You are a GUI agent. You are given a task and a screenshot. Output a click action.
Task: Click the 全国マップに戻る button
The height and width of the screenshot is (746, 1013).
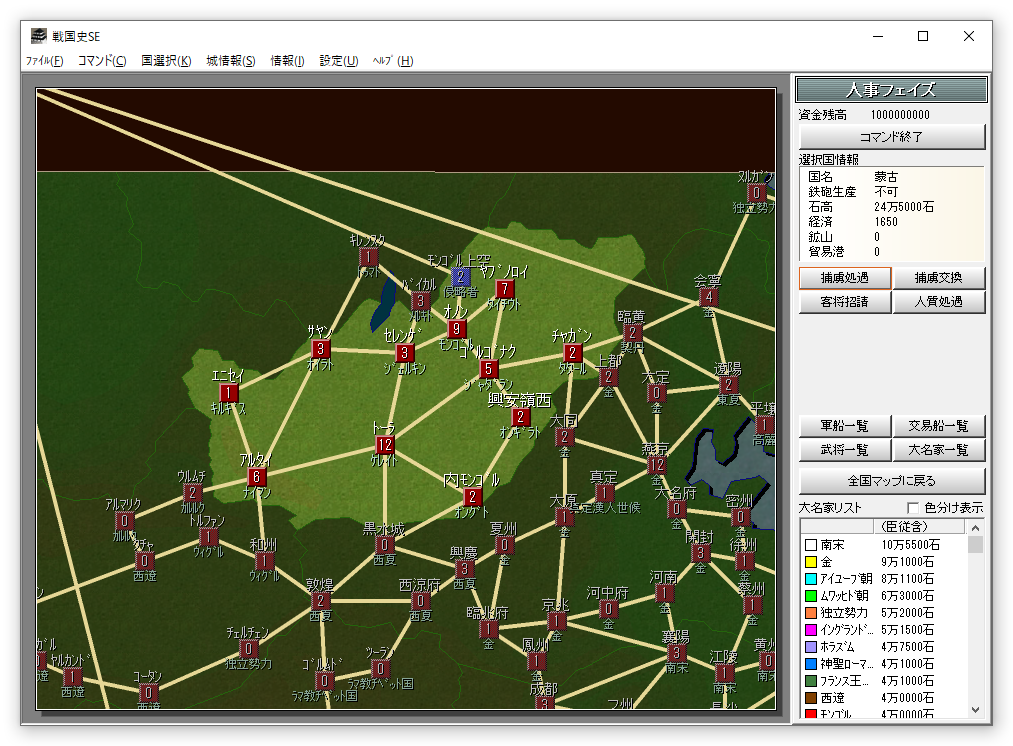pyautogui.click(x=892, y=480)
